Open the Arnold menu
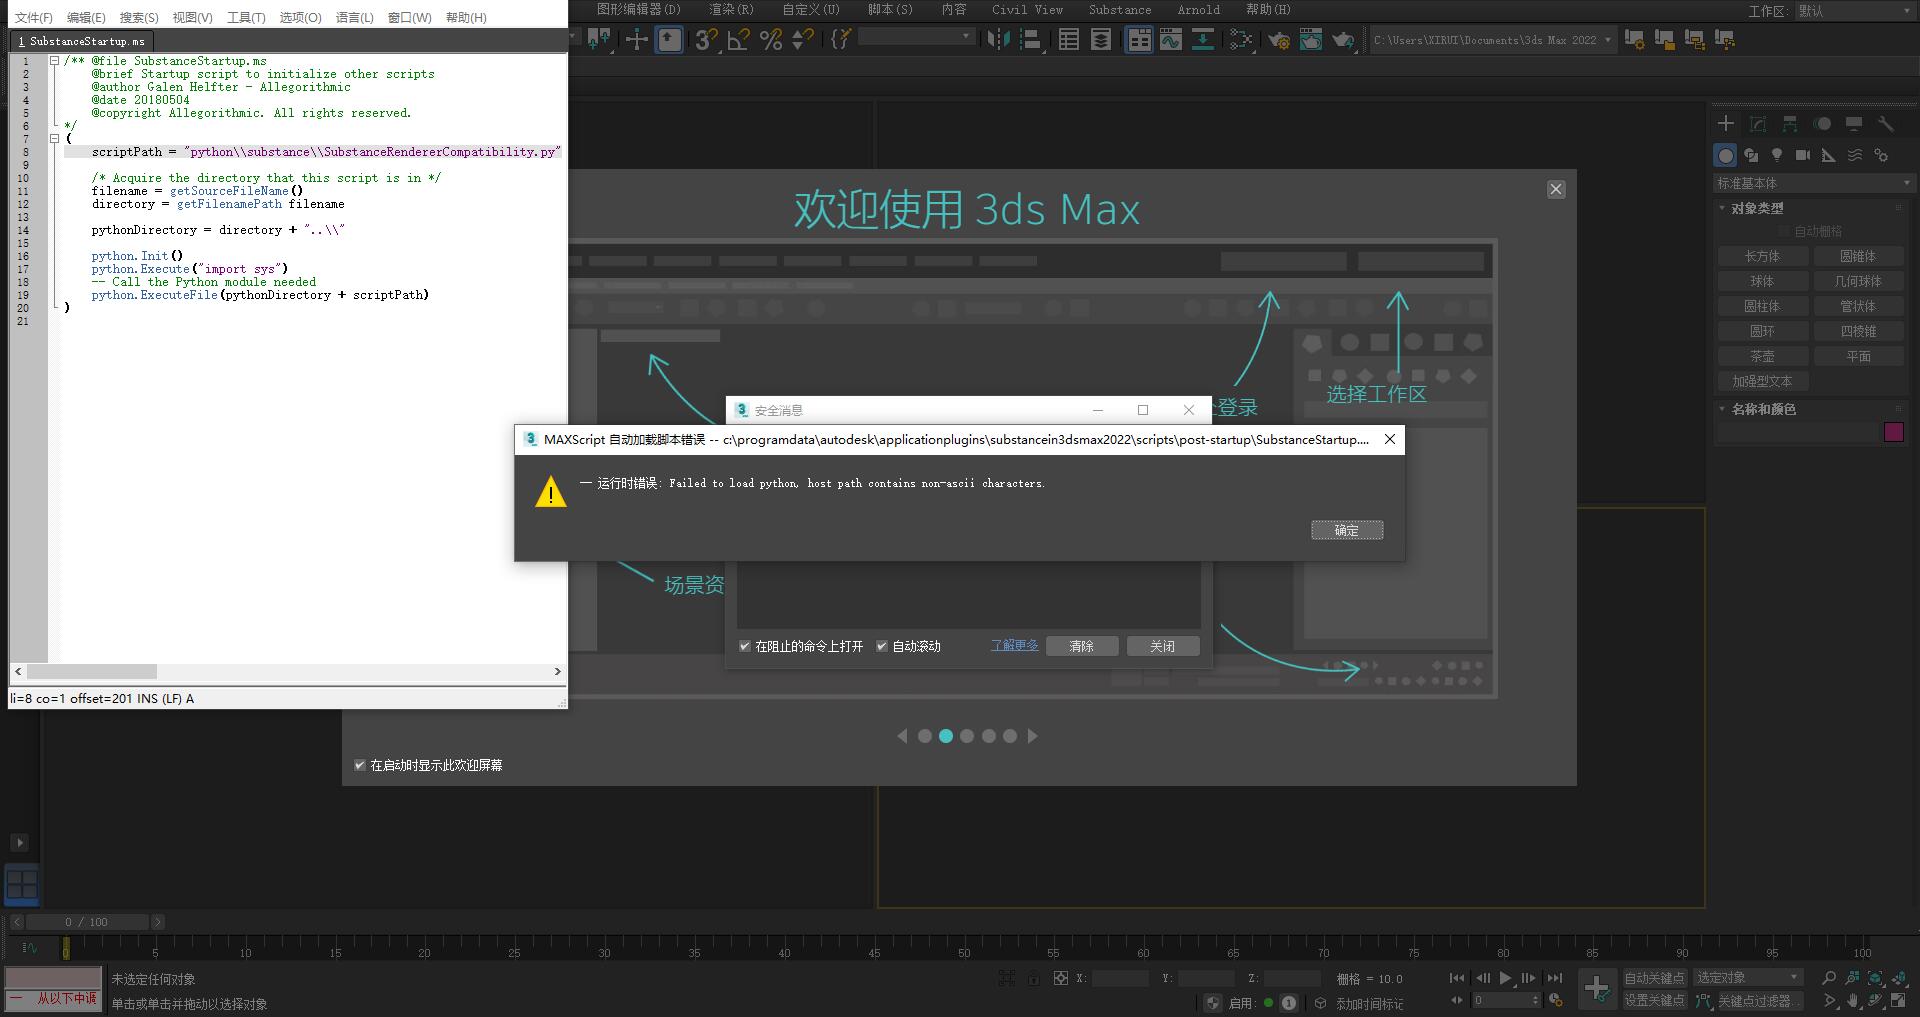 (x=1197, y=10)
